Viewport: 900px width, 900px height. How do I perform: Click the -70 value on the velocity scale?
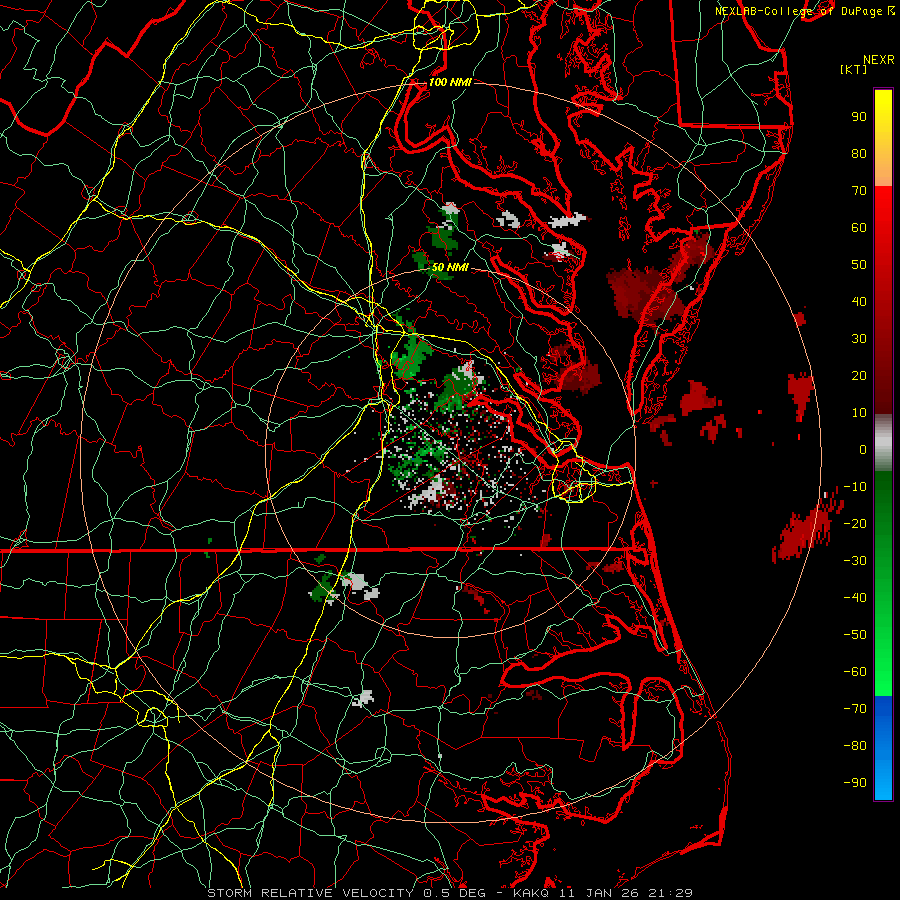(x=855, y=709)
